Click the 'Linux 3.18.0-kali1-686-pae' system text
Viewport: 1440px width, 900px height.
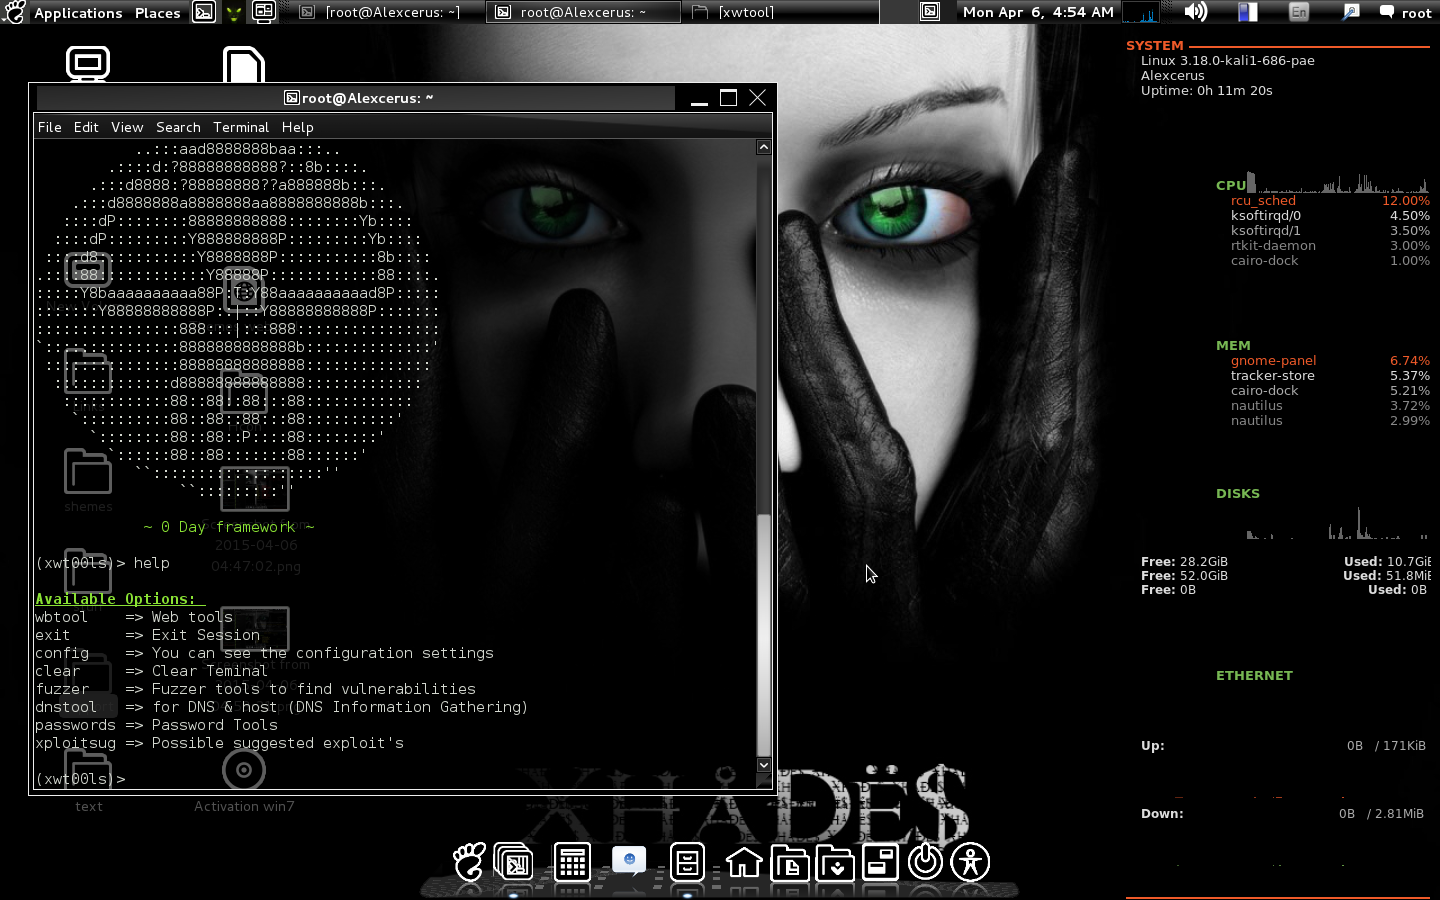click(1227, 60)
